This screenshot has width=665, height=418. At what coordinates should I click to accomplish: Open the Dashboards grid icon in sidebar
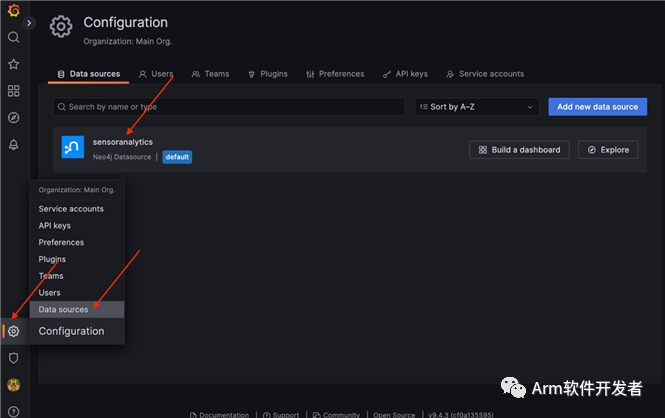[14, 91]
